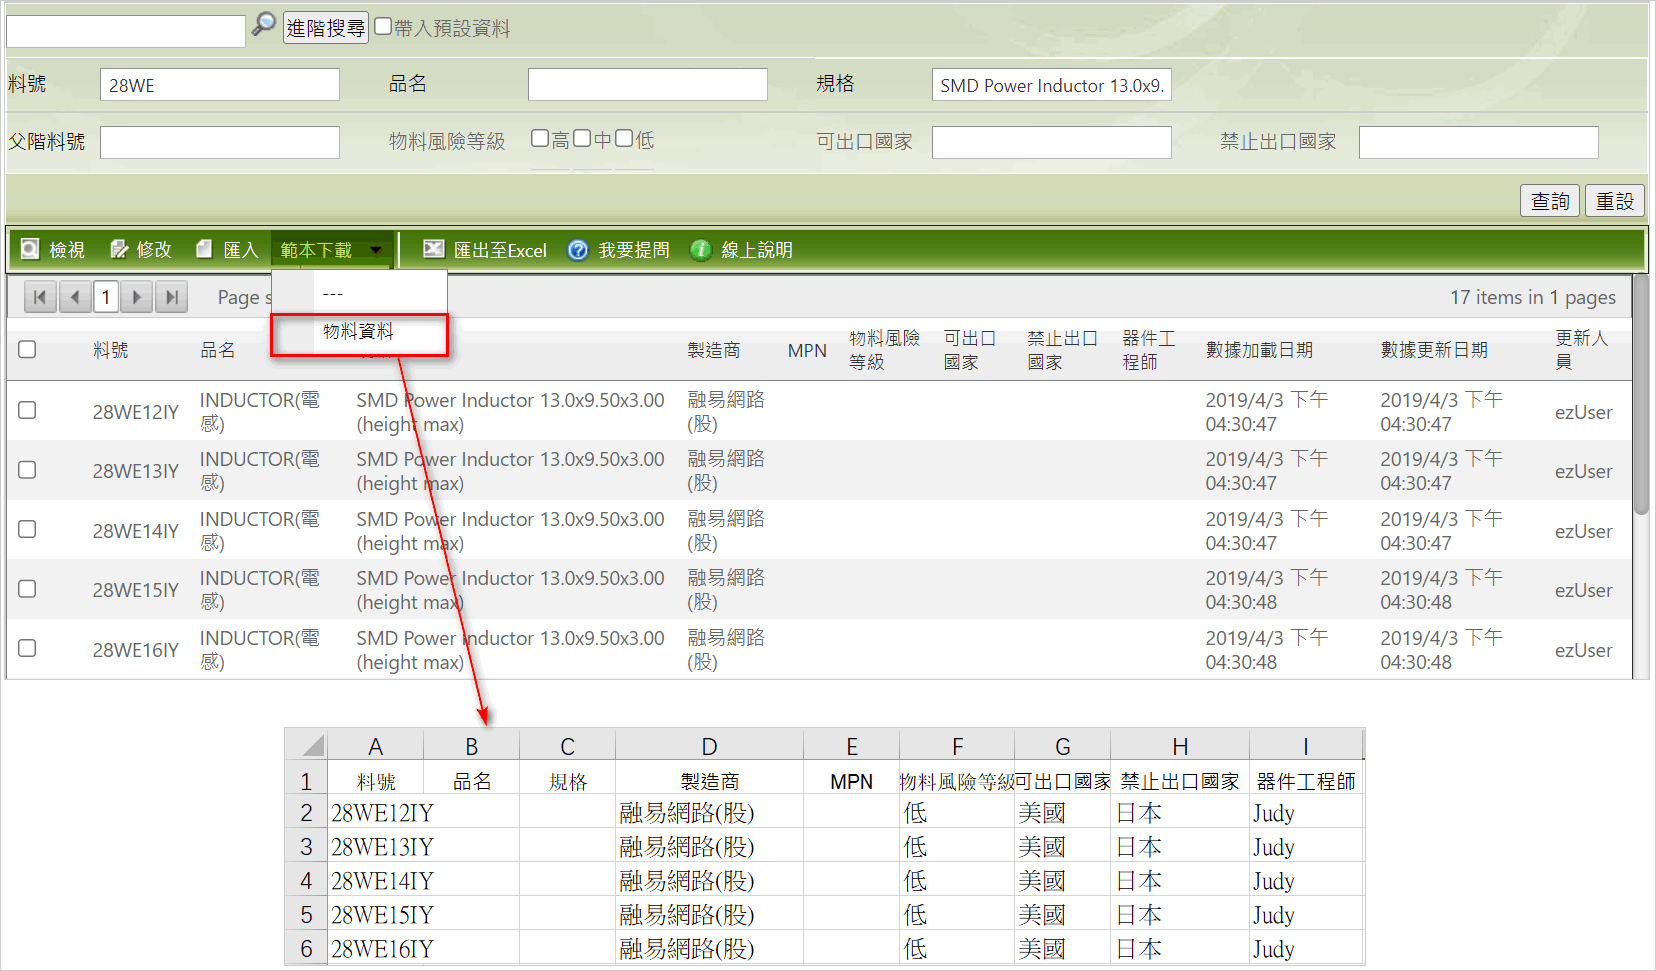Click ezUser in the 28WE13IY row

point(1583,471)
